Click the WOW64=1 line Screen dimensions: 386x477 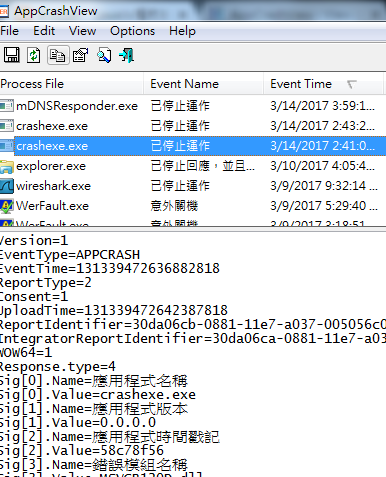pyautogui.click(x=26, y=353)
